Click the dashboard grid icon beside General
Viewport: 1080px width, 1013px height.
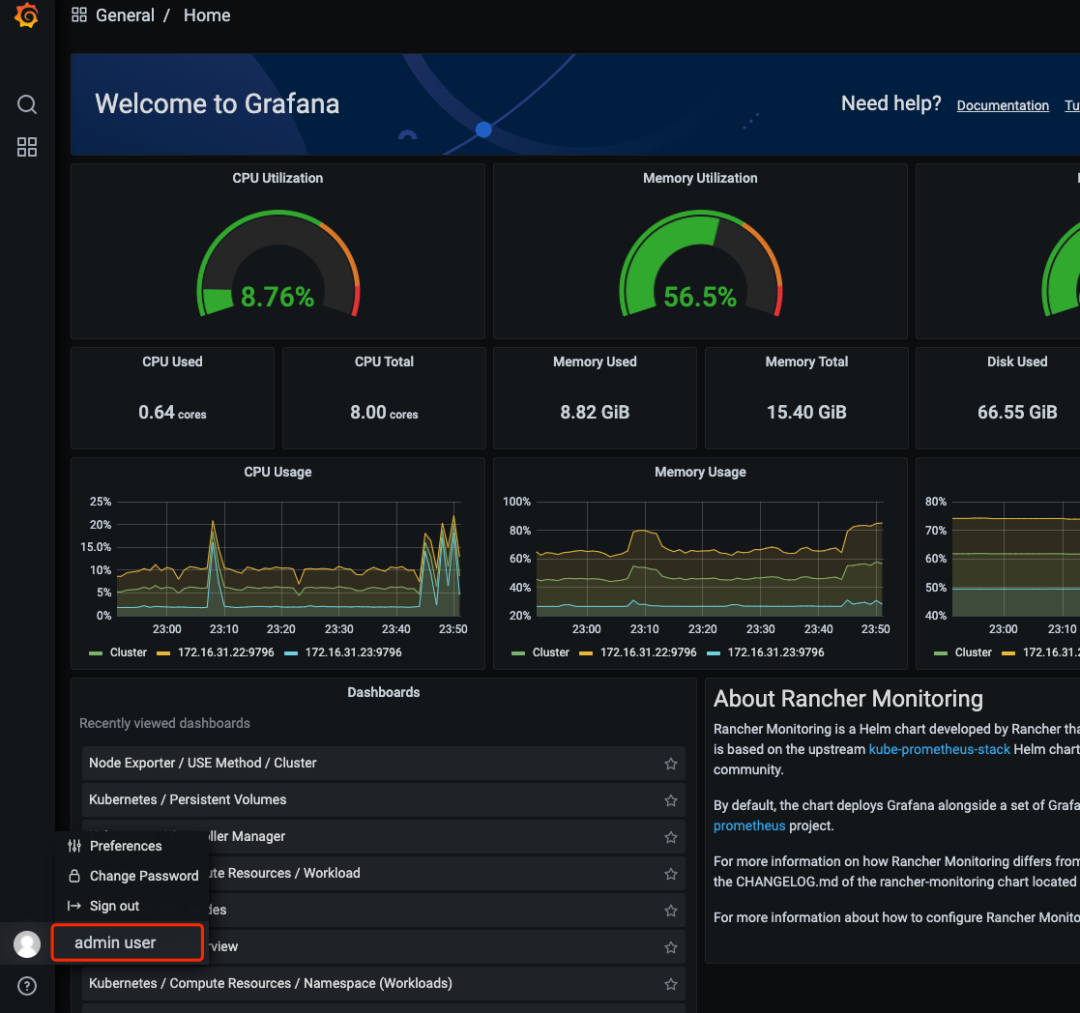point(79,16)
